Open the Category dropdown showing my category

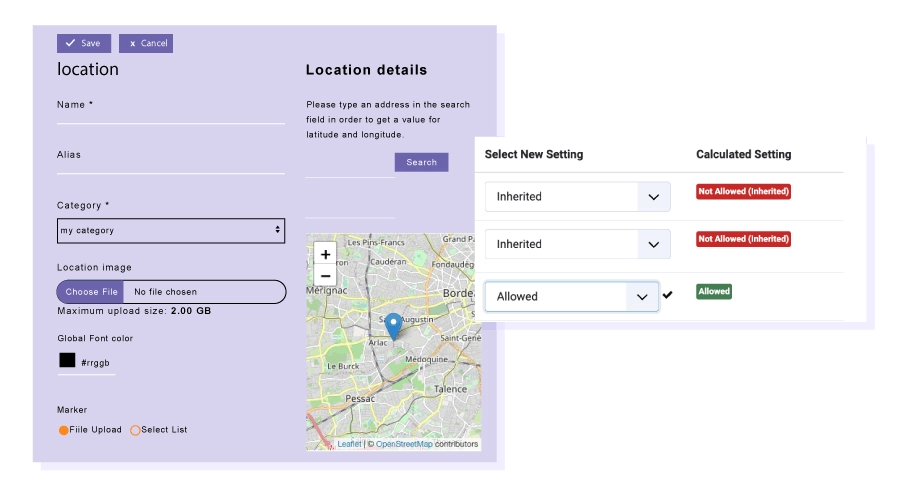click(171, 231)
